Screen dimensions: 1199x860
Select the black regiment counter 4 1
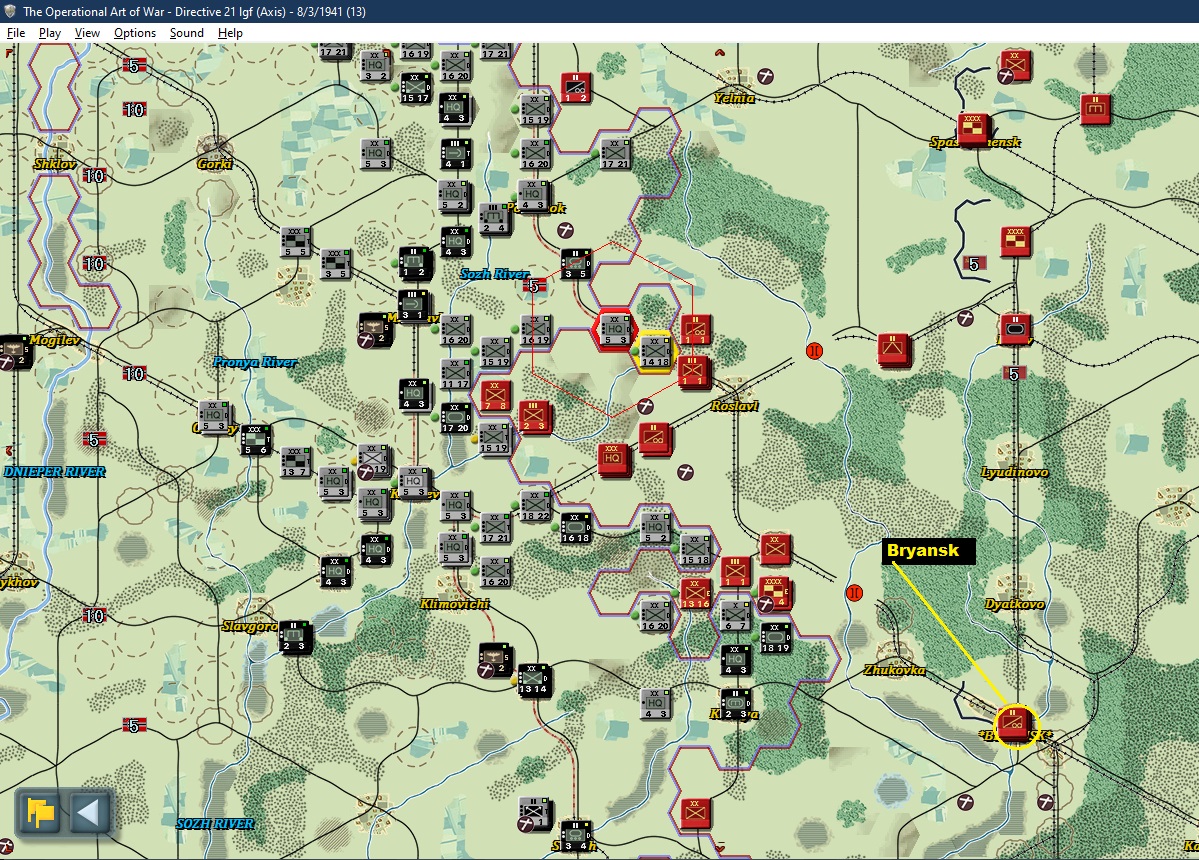click(456, 154)
